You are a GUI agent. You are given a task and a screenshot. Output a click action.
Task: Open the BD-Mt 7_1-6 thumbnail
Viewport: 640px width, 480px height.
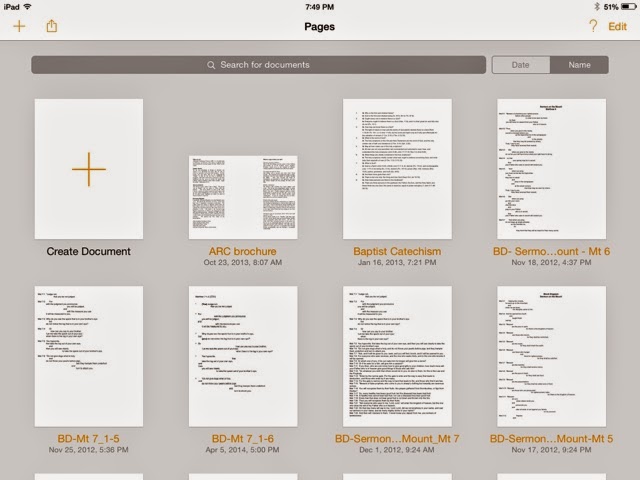coord(243,356)
